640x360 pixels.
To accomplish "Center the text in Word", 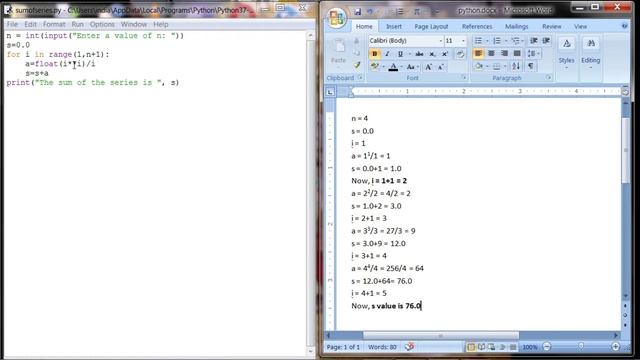I will (491, 53).
